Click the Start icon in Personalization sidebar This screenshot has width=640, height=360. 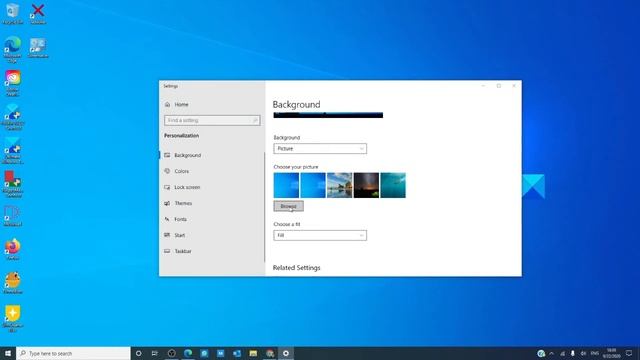pos(167,235)
